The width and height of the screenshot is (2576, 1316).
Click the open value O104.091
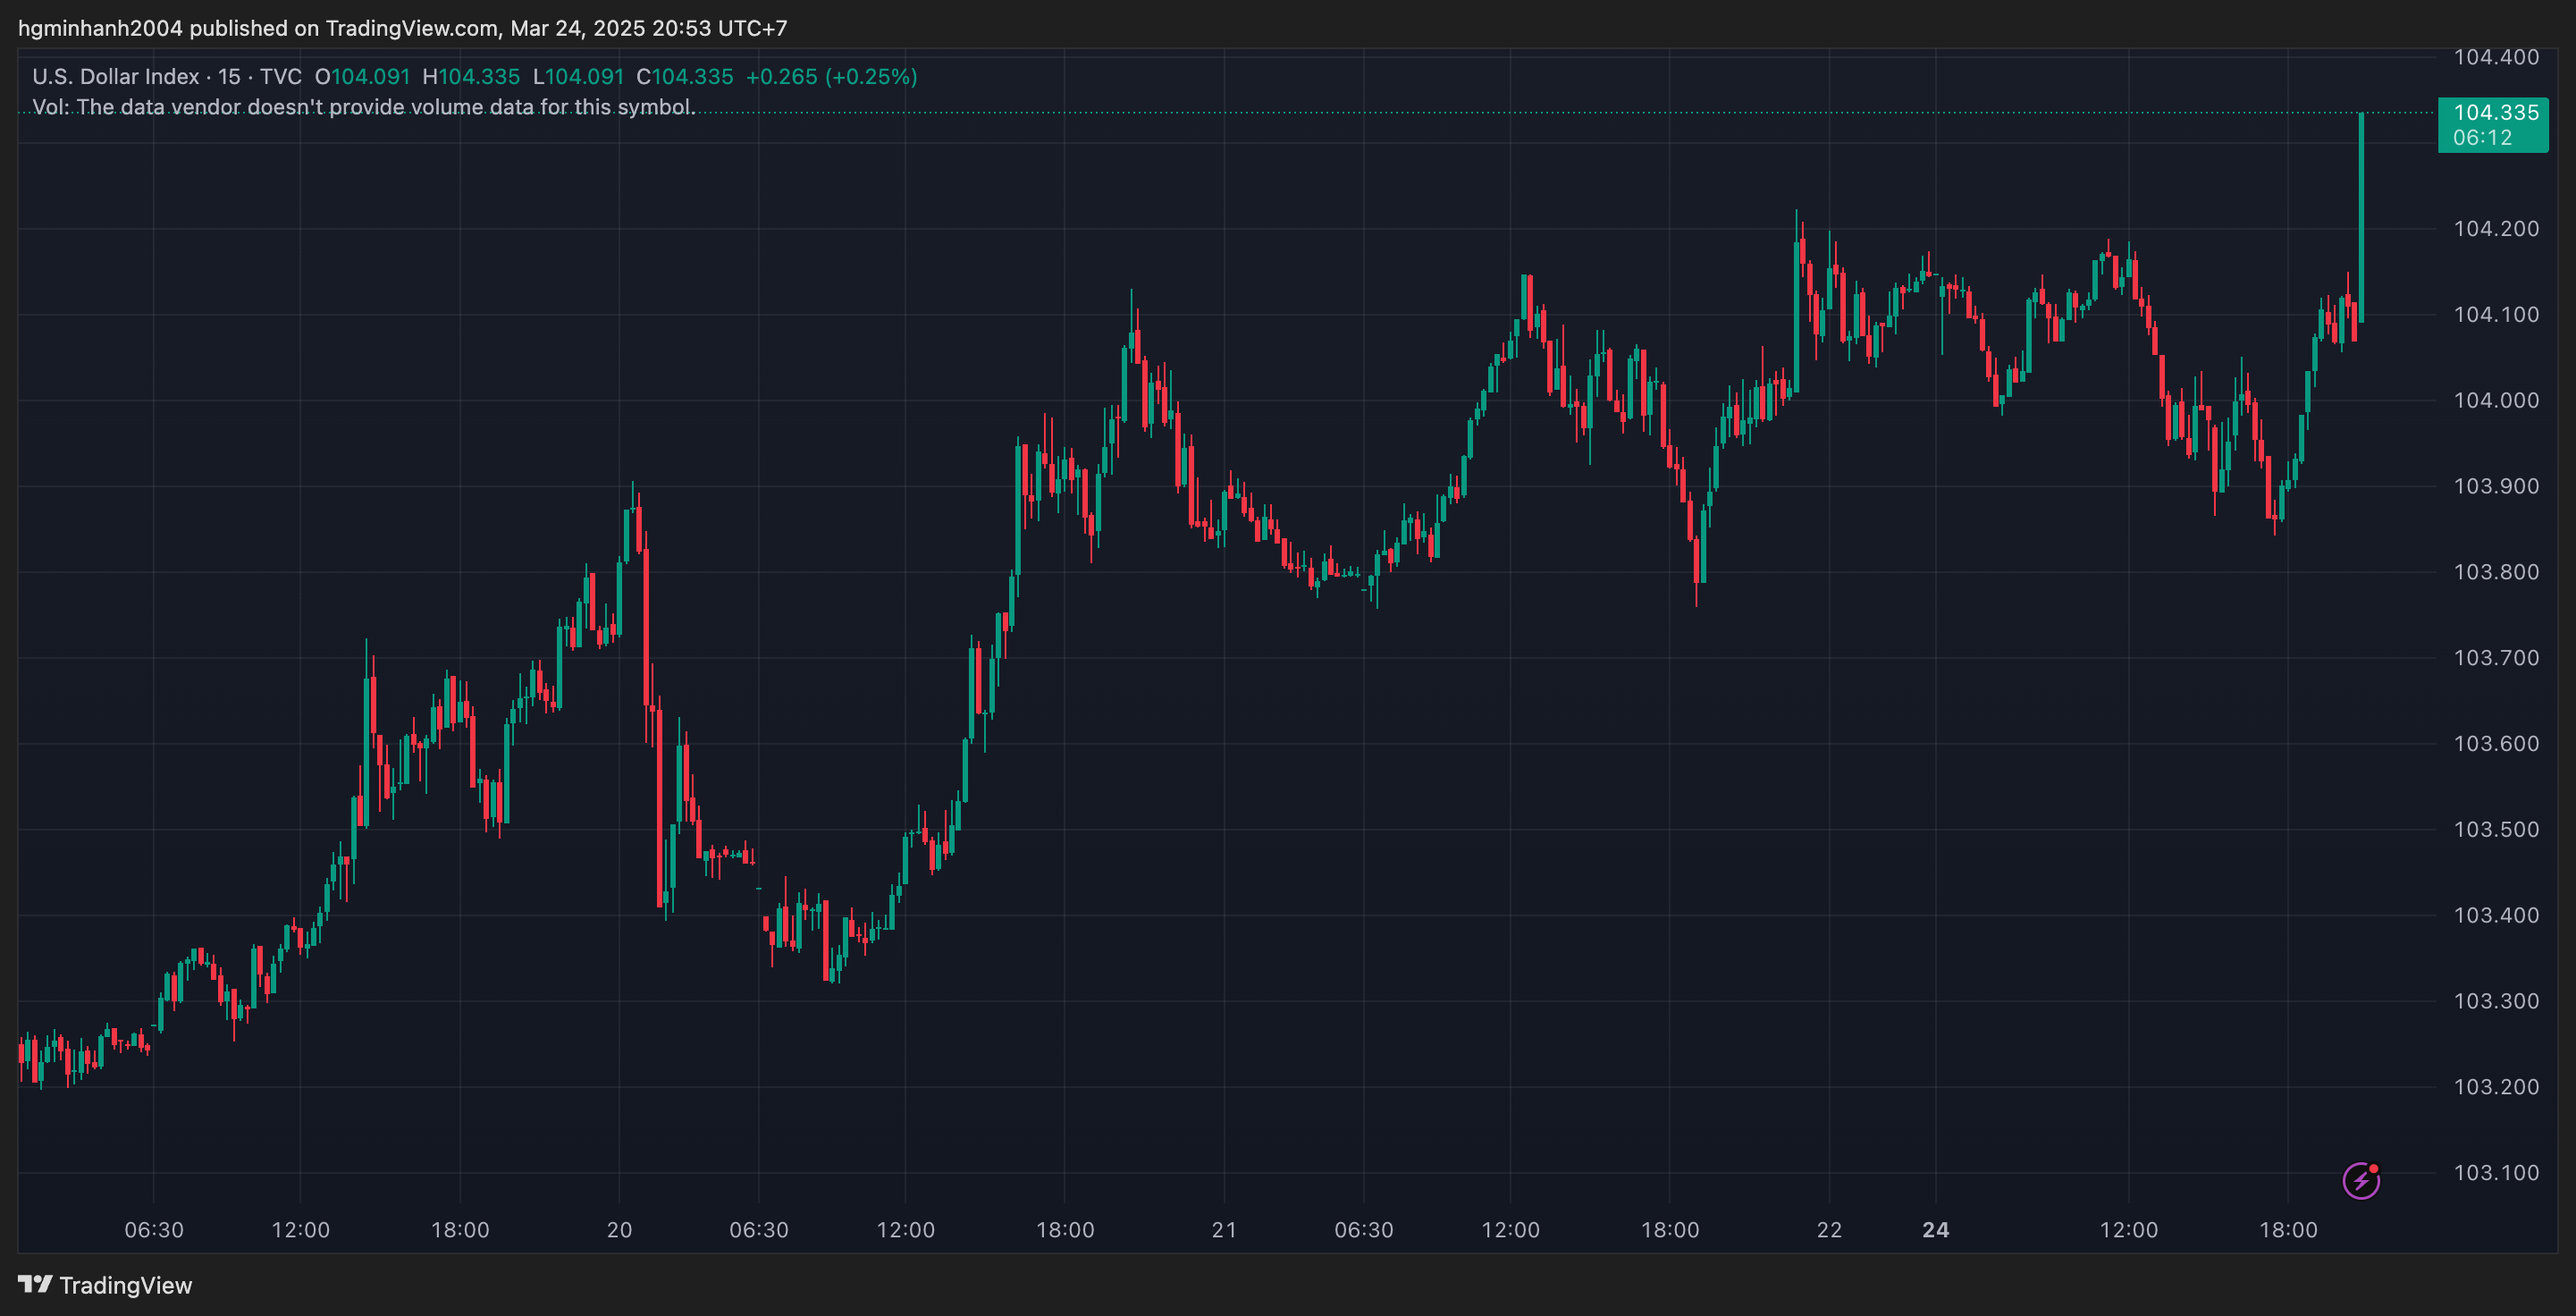[x=362, y=77]
